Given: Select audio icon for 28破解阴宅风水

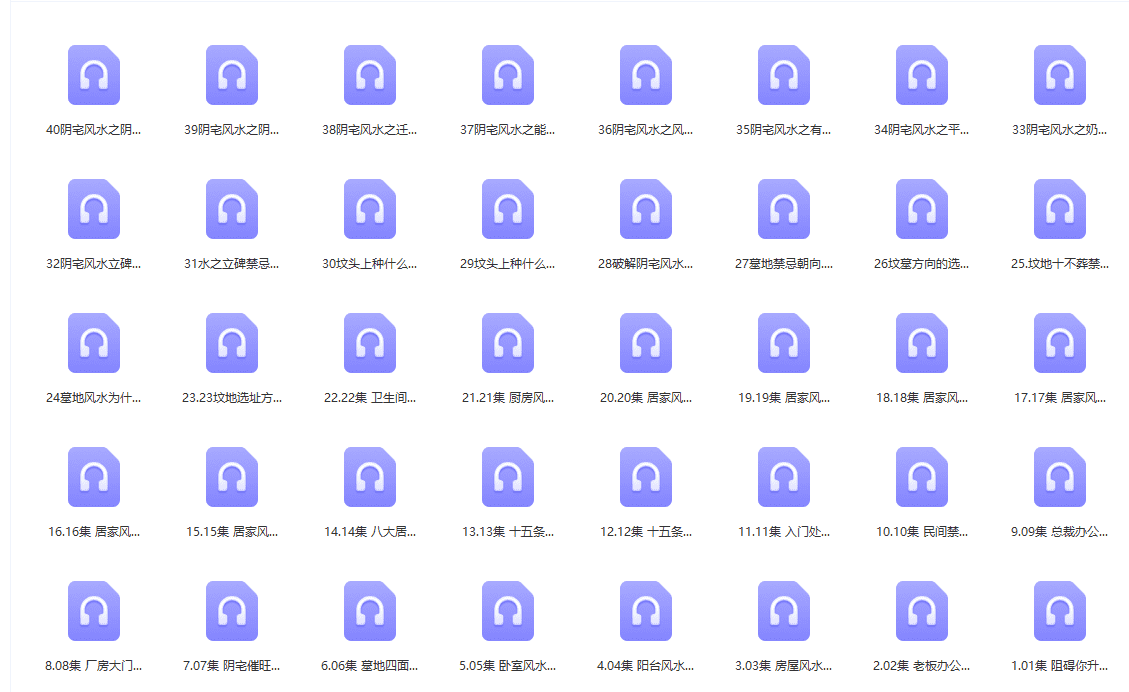Looking at the screenshot, I should coord(646,209).
